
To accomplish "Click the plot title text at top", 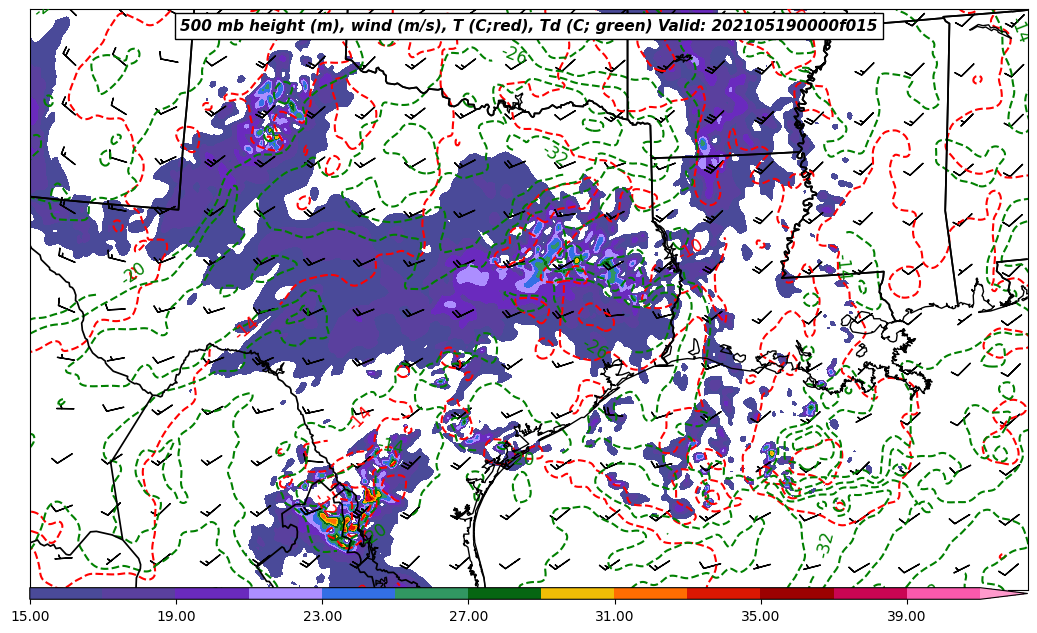I will pos(528,26).
